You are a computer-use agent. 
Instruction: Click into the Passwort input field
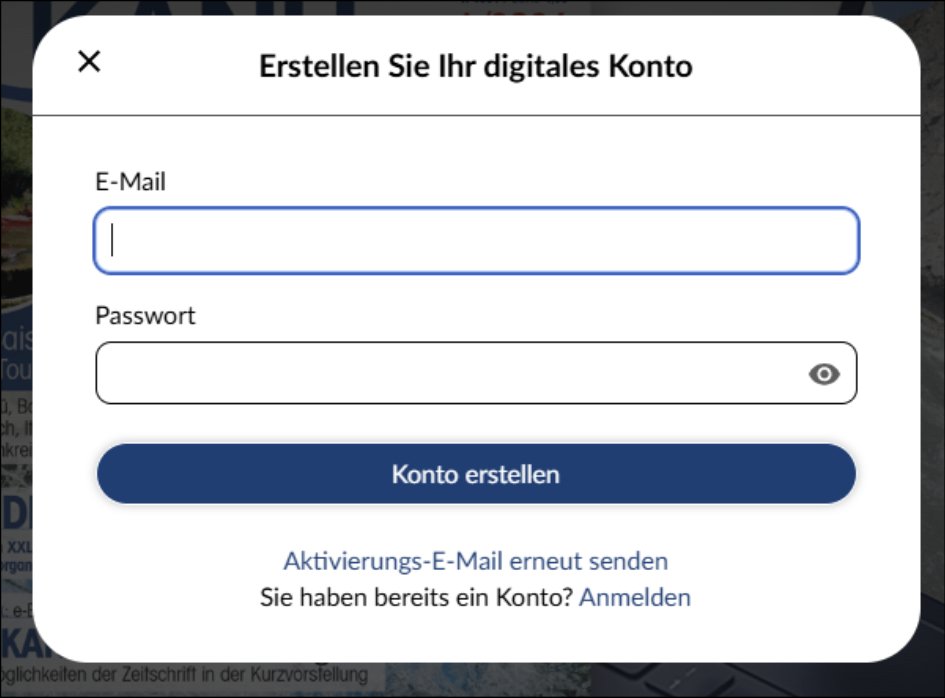point(450,374)
